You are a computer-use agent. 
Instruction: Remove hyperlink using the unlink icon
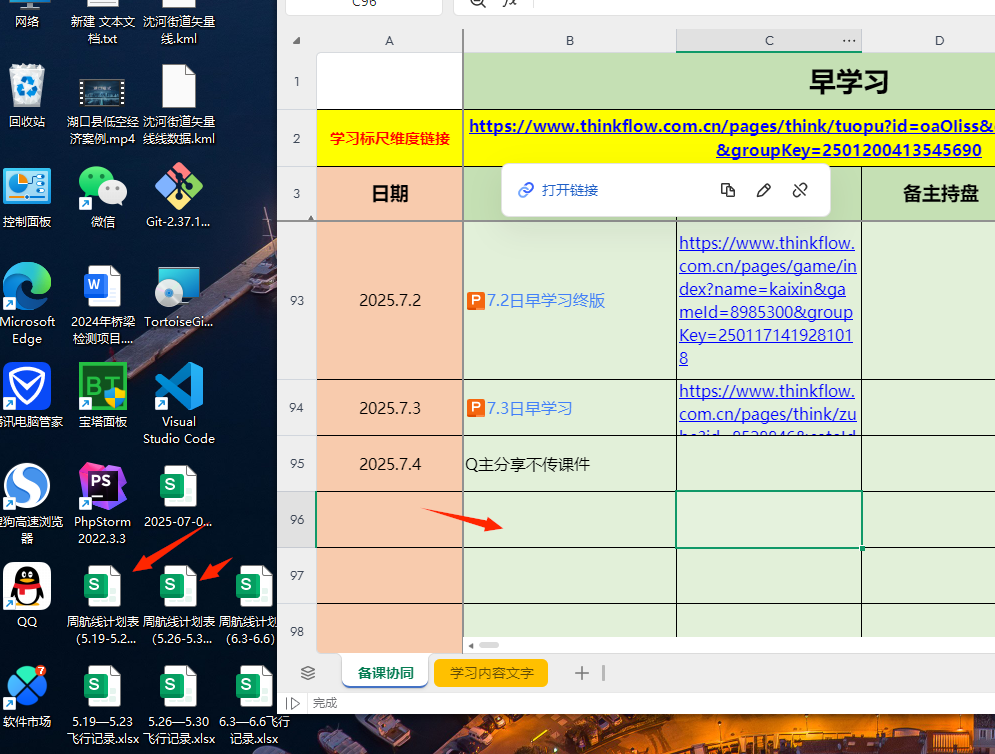(800, 190)
